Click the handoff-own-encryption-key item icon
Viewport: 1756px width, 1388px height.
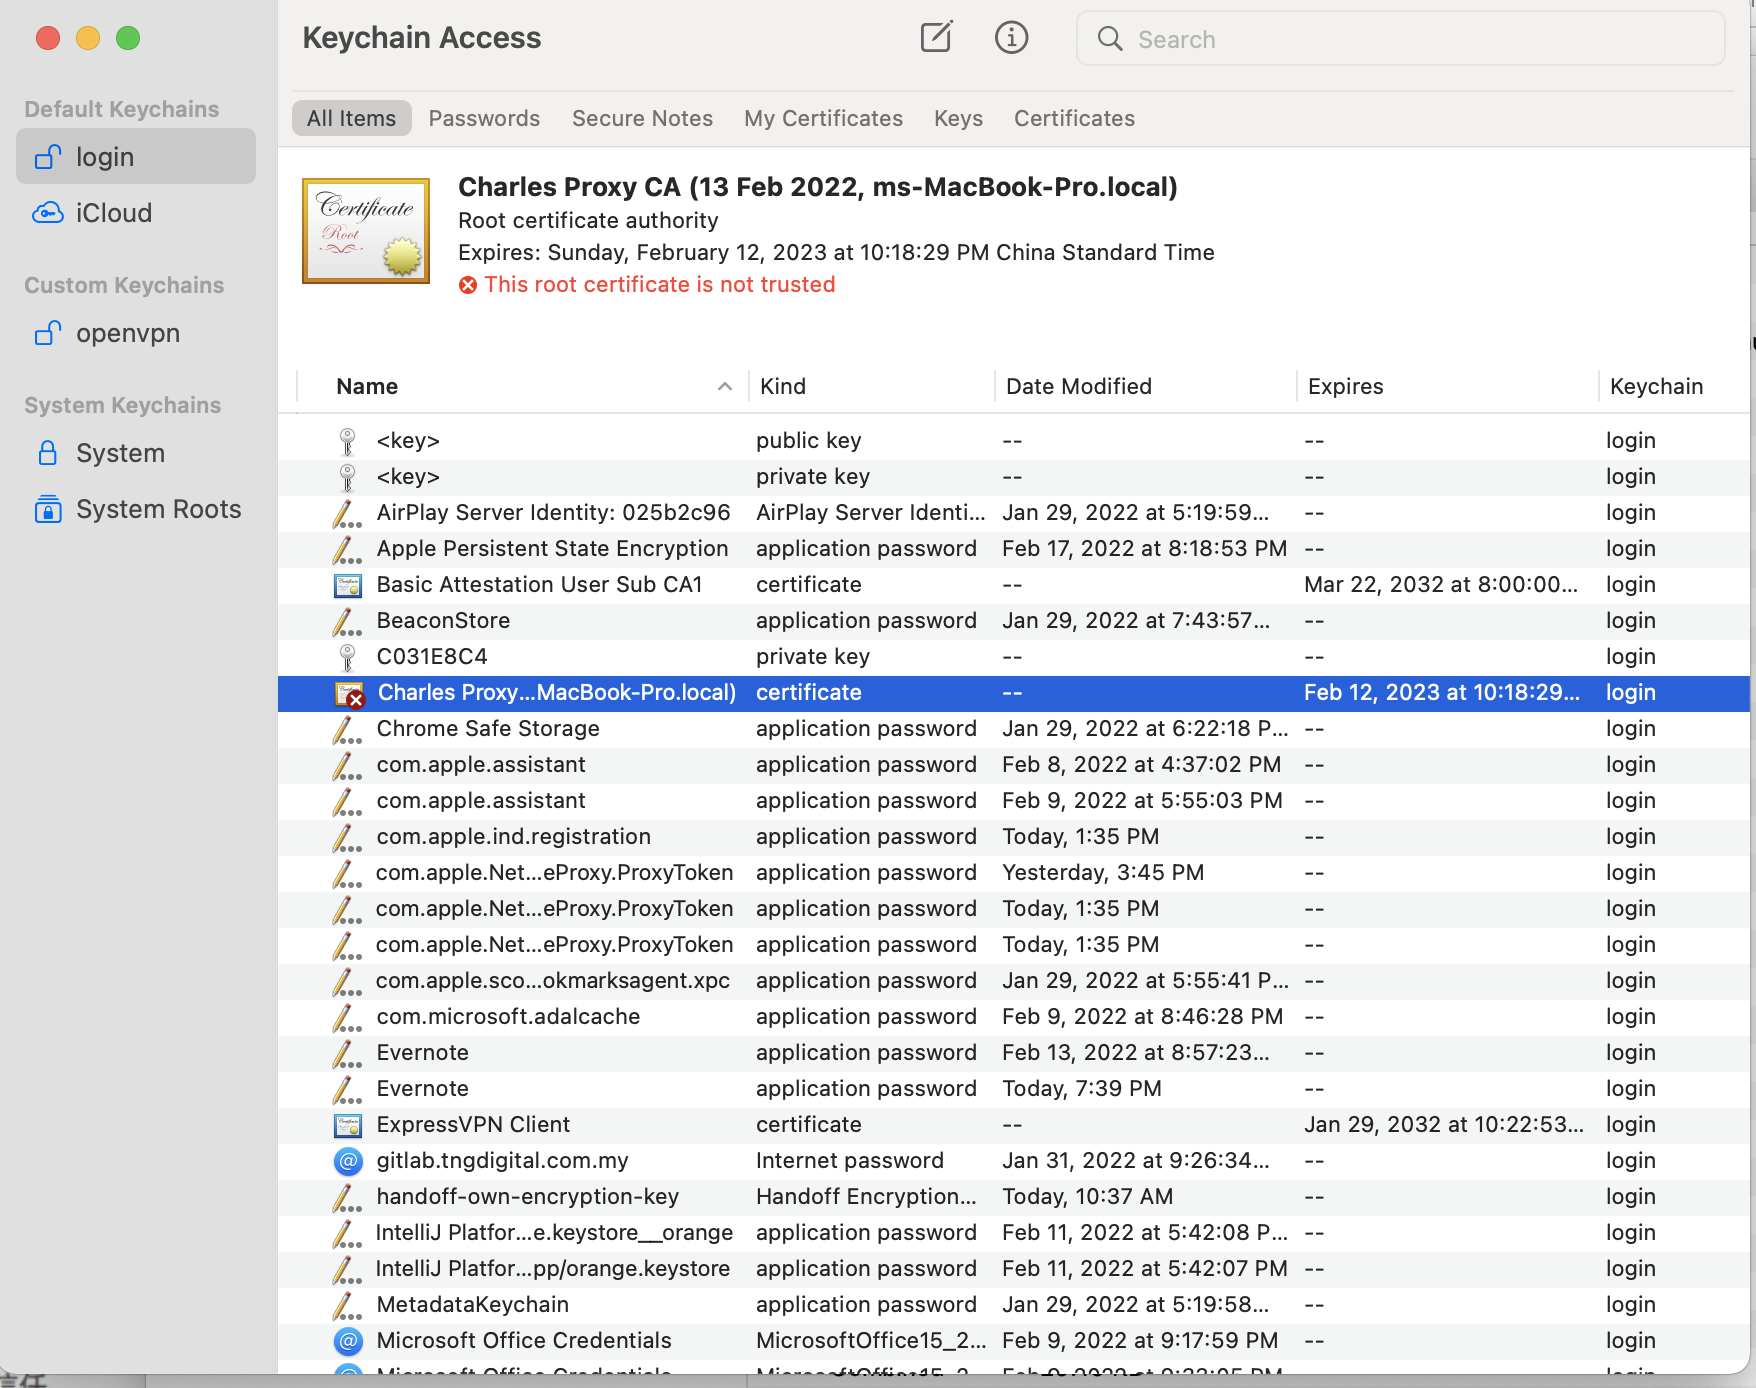tap(347, 1197)
